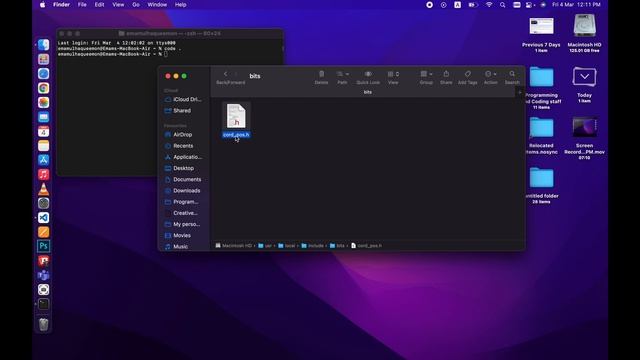Open Microsoft Teams from the Dock

[x=44, y=275]
